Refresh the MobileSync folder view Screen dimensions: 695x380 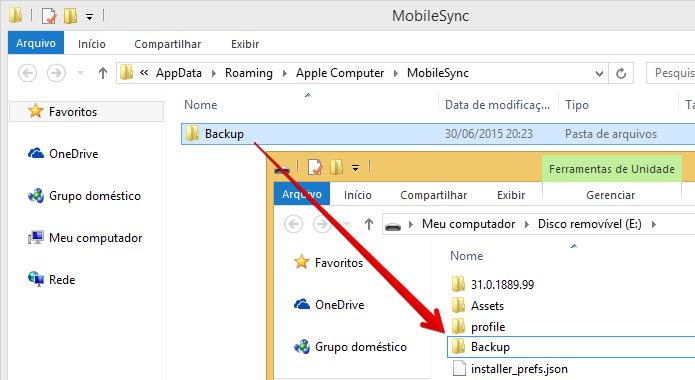[621, 73]
